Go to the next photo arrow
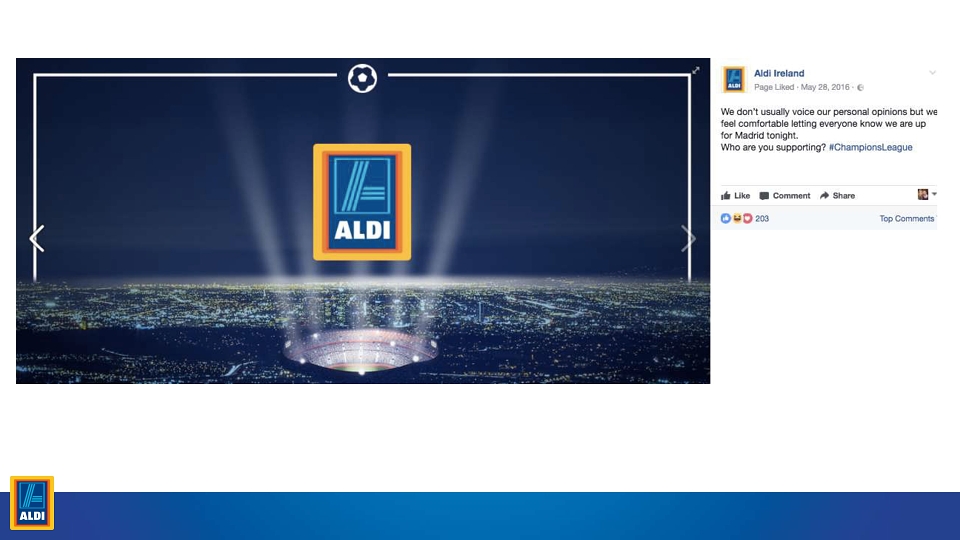 coord(688,239)
